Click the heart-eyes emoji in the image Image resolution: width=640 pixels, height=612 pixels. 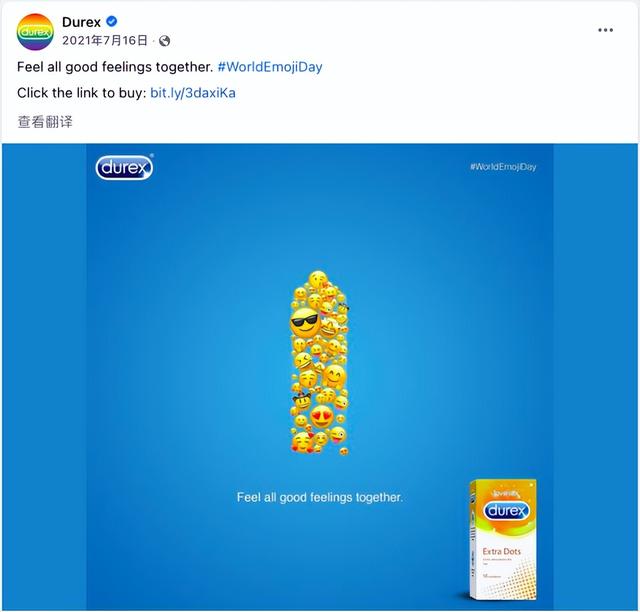(x=322, y=417)
